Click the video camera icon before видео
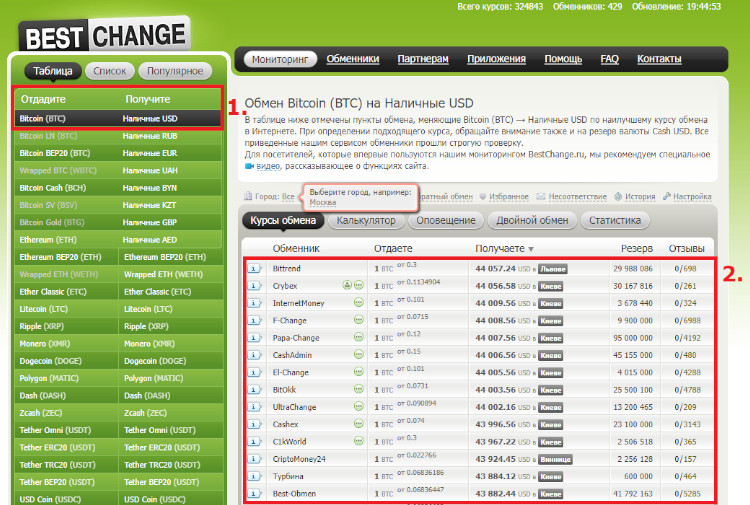Viewport: 750px width, 505px height. click(x=249, y=166)
